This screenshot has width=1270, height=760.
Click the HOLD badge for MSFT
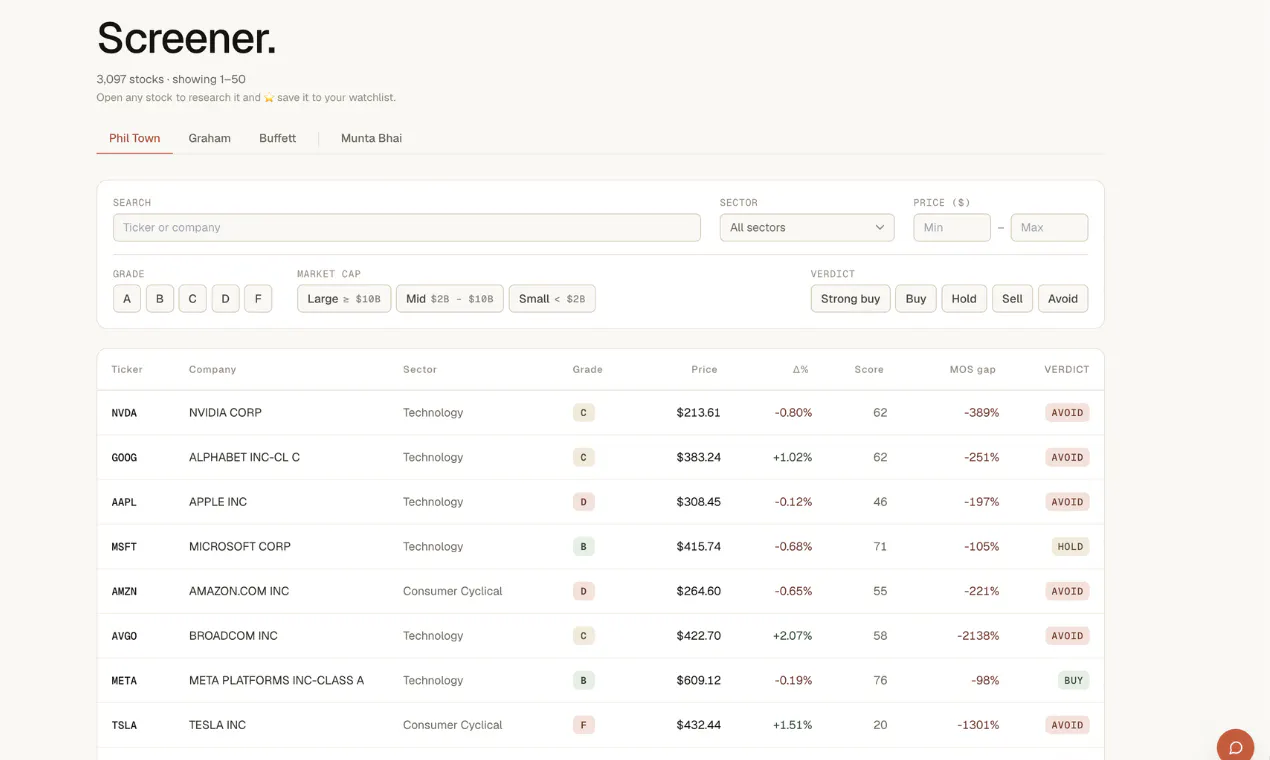[1070, 547]
